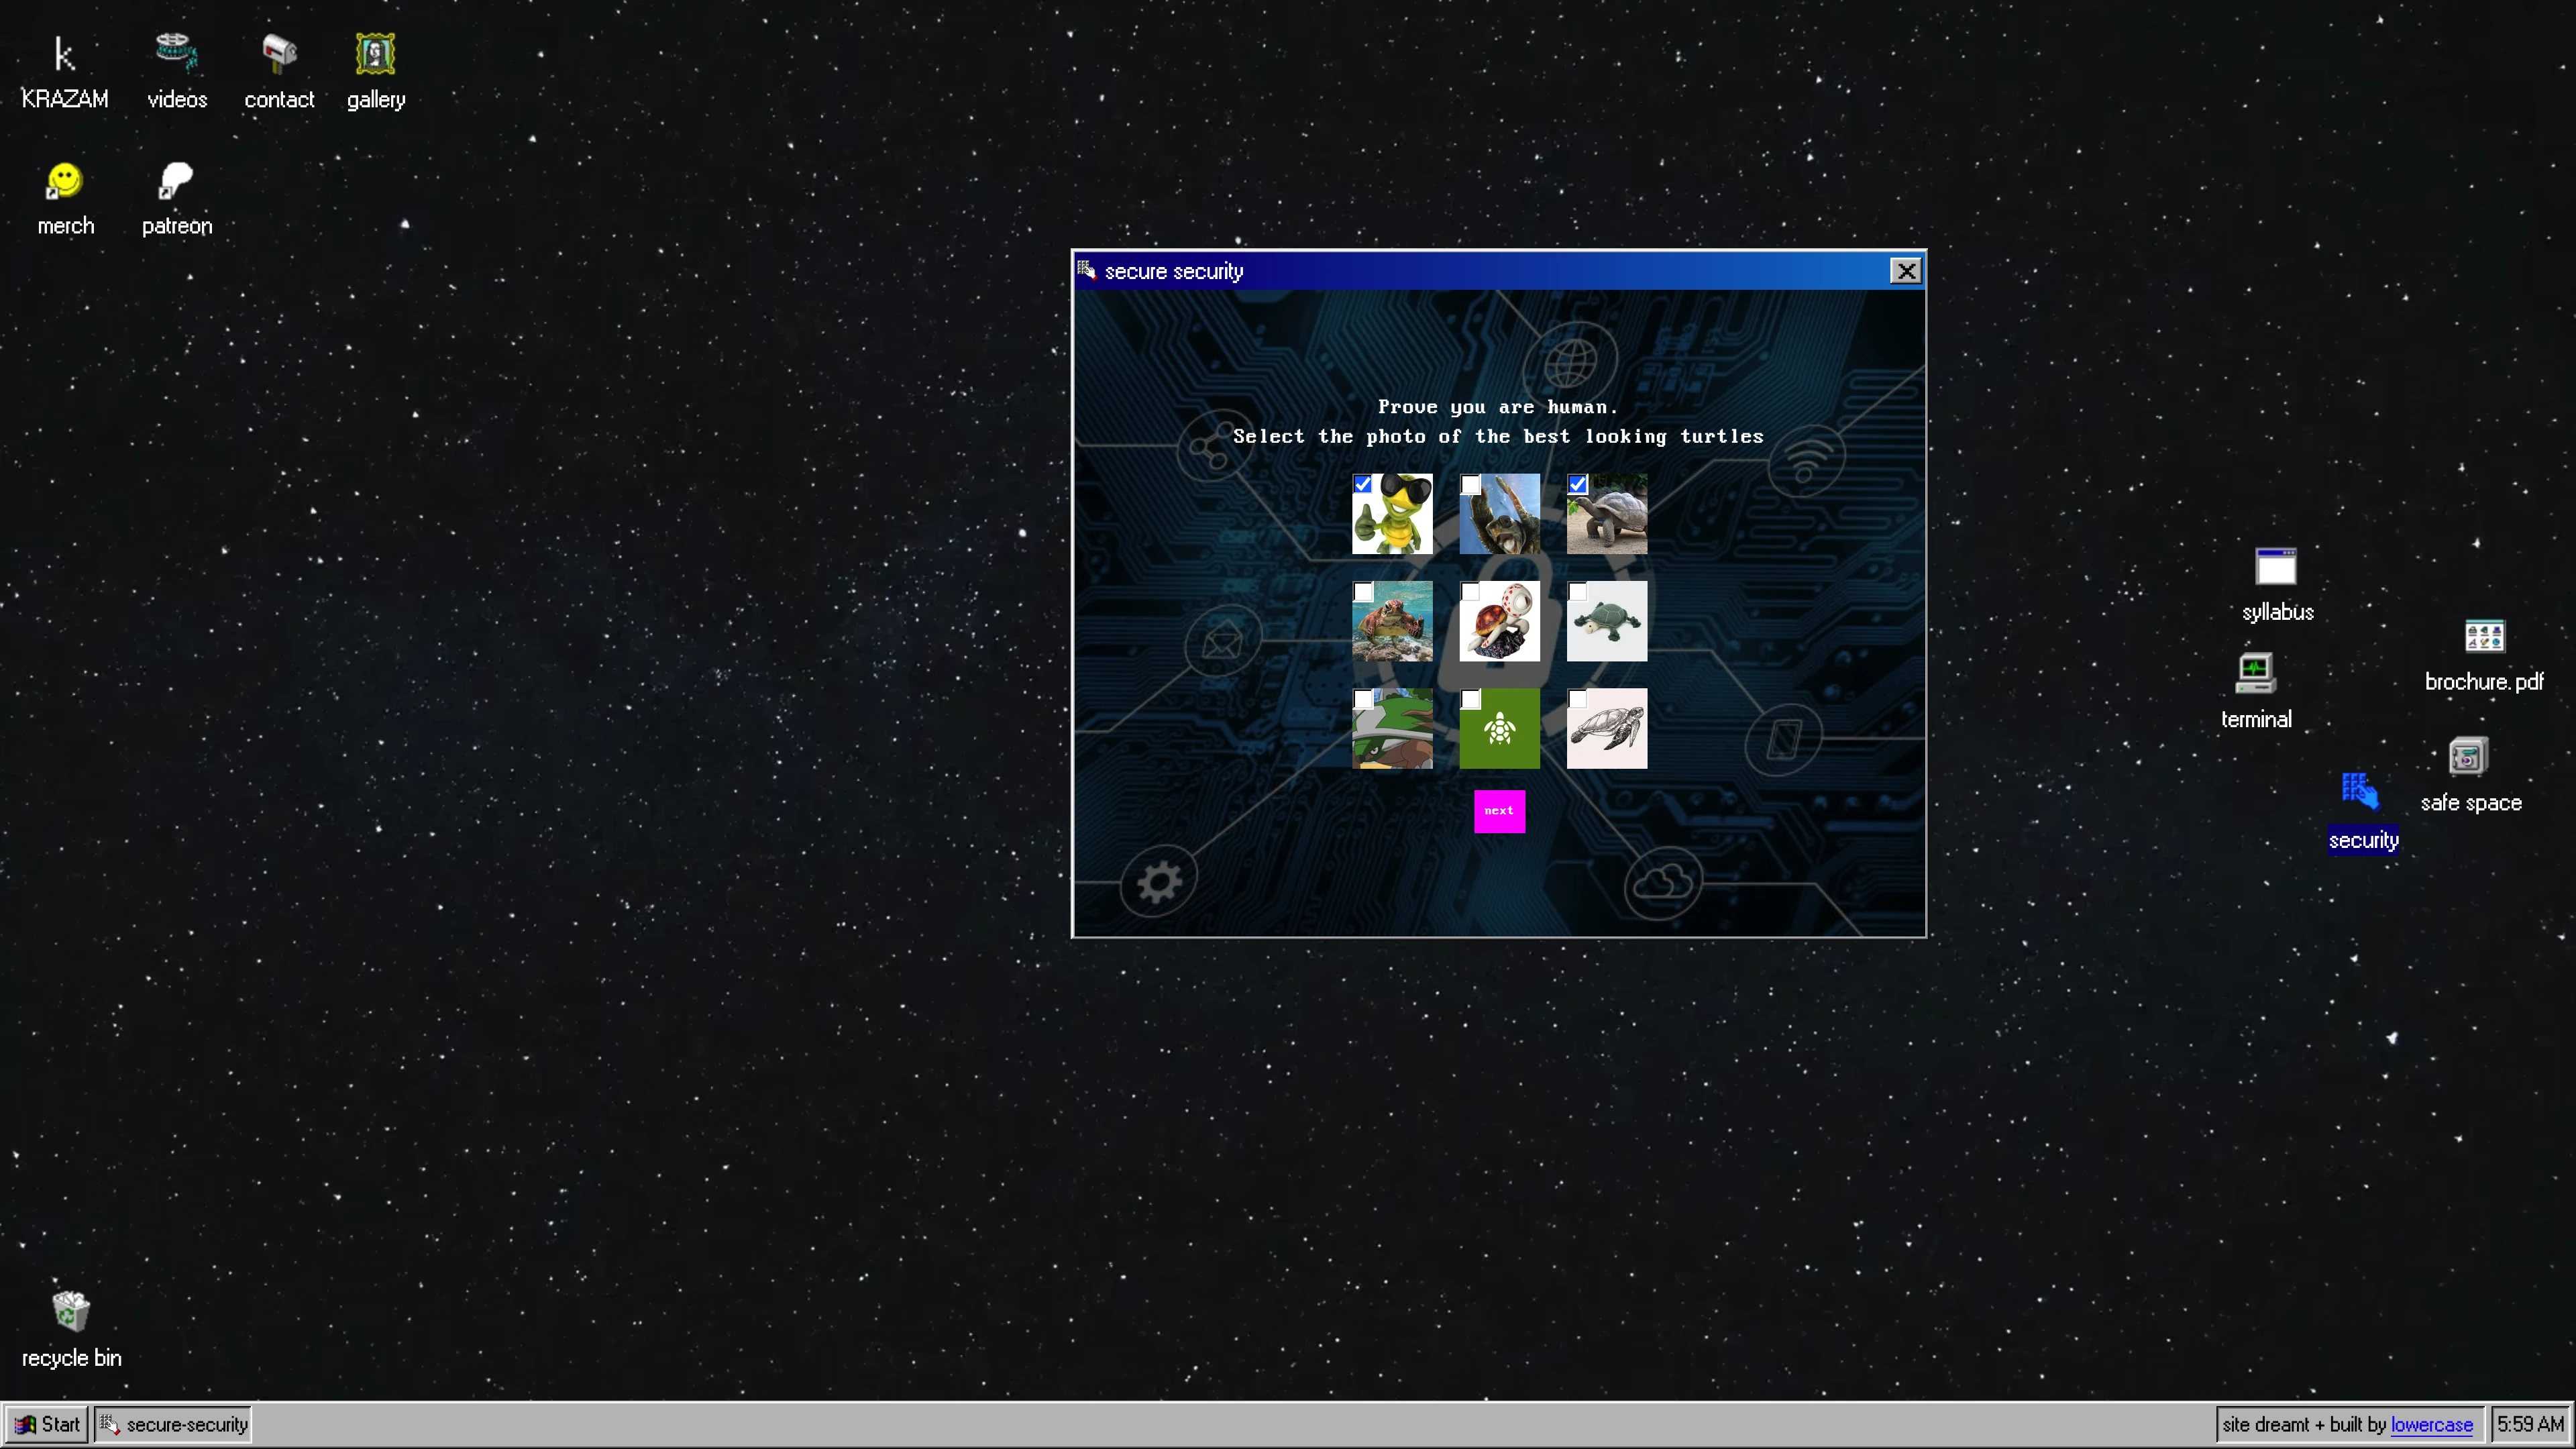The height and width of the screenshot is (1449, 2576).
Task: Uncheck the sunglasses cartoon turtle checkbox
Action: click(x=1362, y=485)
